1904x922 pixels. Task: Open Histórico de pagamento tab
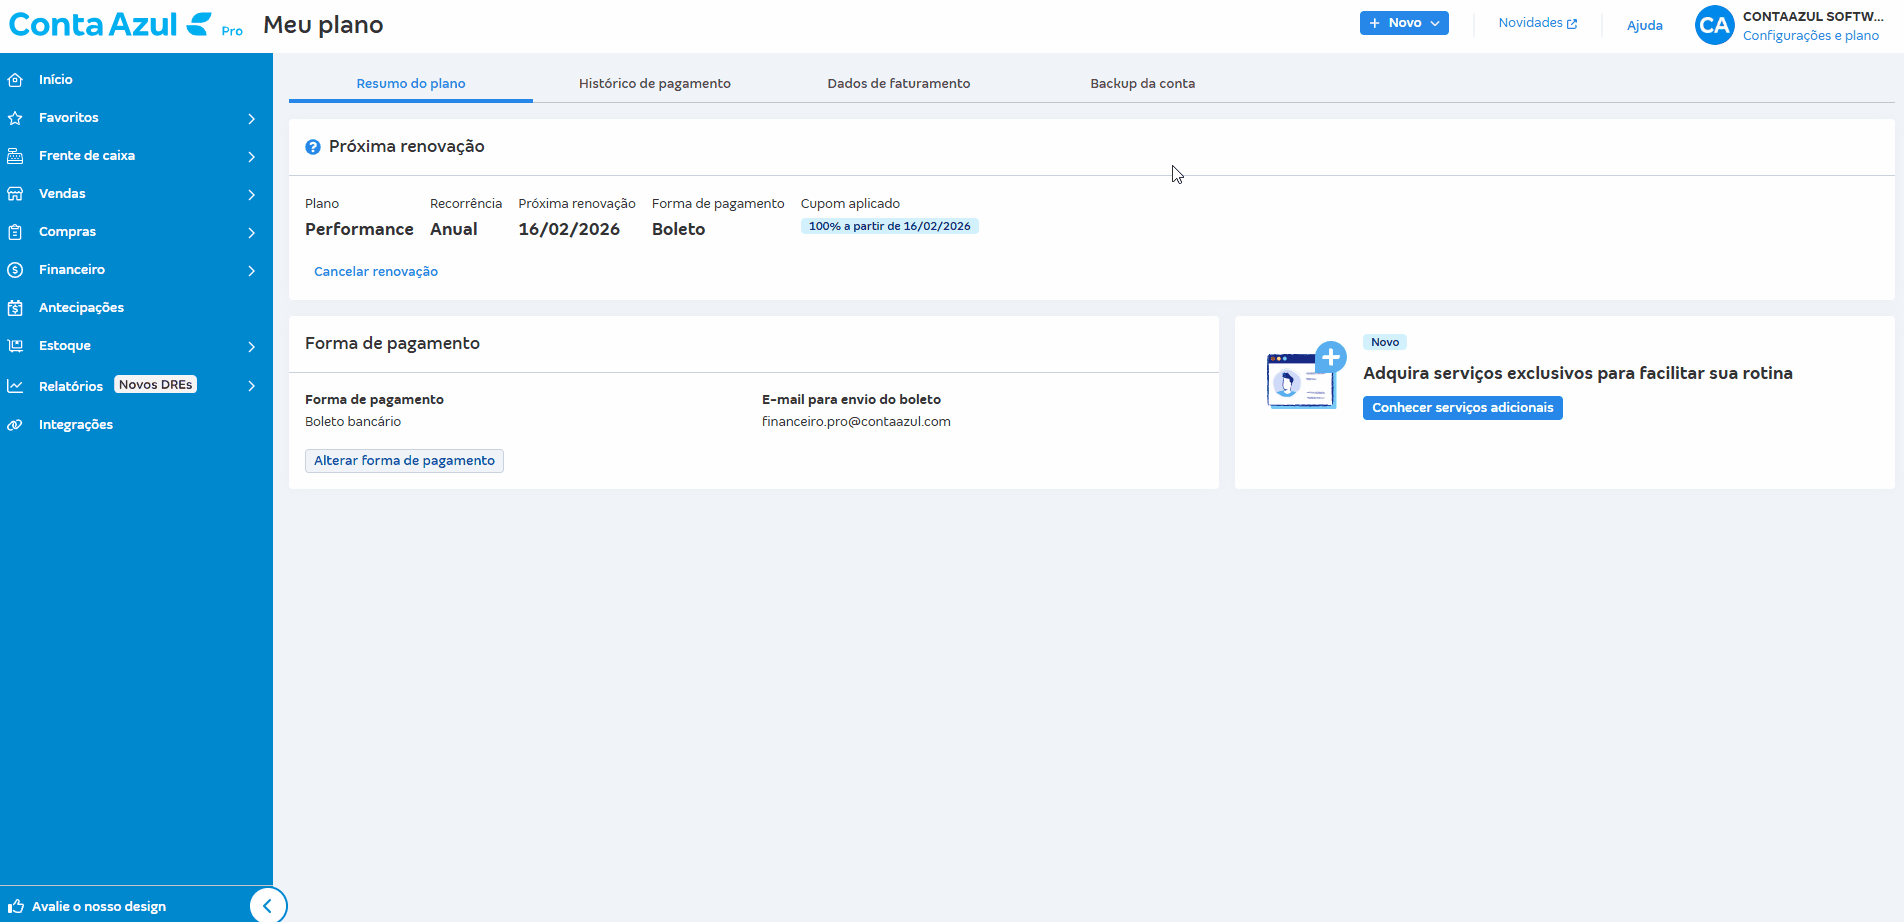655,83
